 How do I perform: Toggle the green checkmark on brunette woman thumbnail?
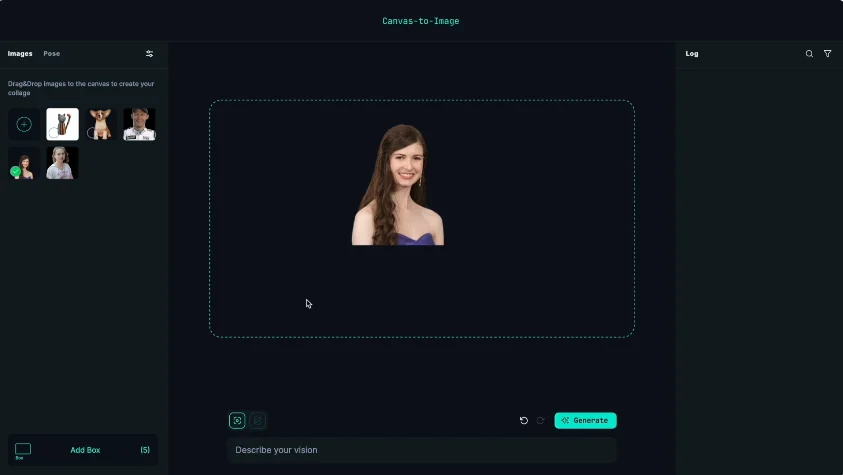click(15, 172)
